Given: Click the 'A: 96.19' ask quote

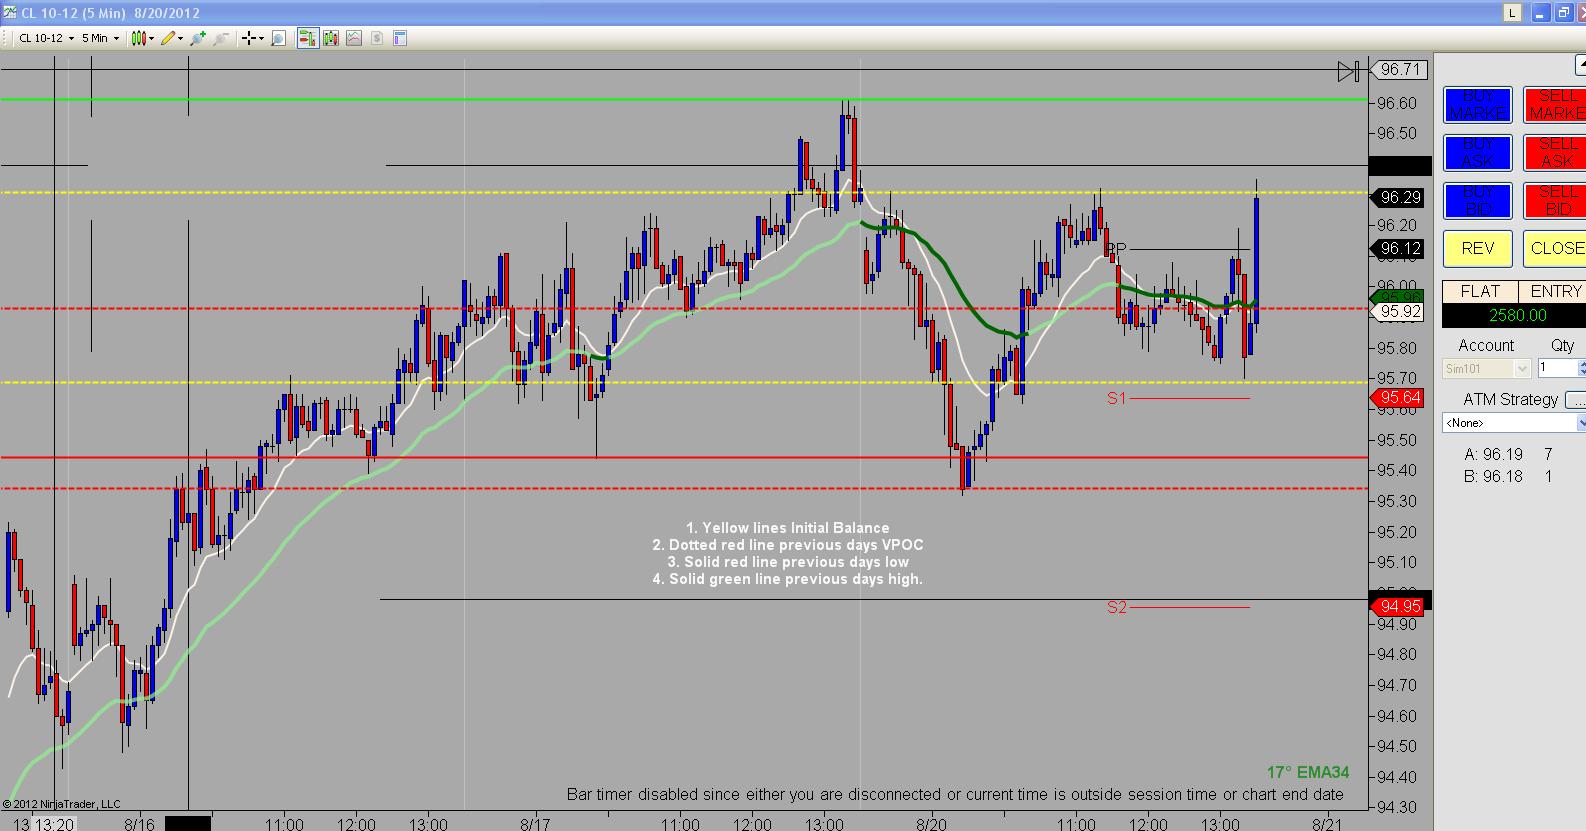Looking at the screenshot, I should tap(1494, 454).
